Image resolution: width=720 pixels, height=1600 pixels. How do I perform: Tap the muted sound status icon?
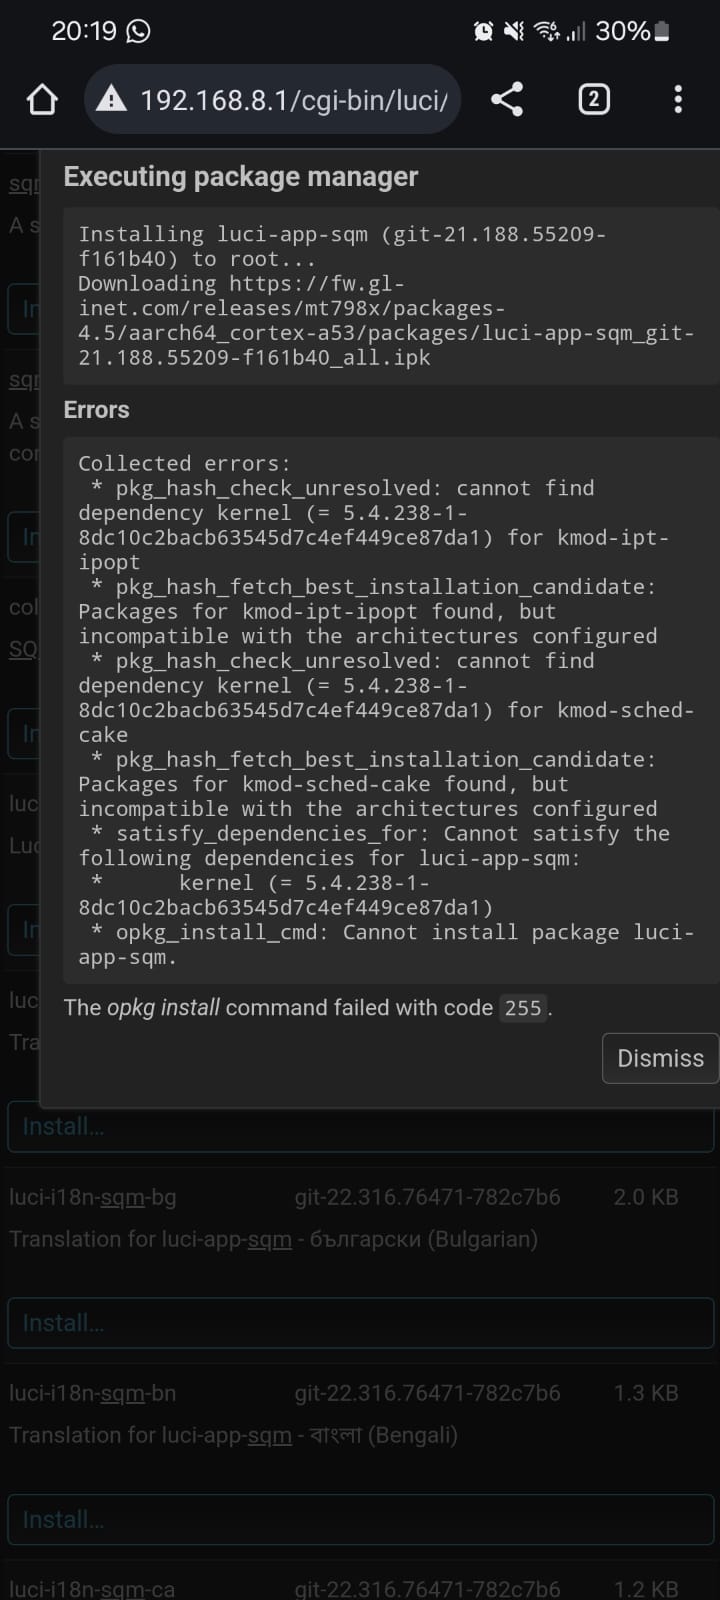(x=513, y=32)
